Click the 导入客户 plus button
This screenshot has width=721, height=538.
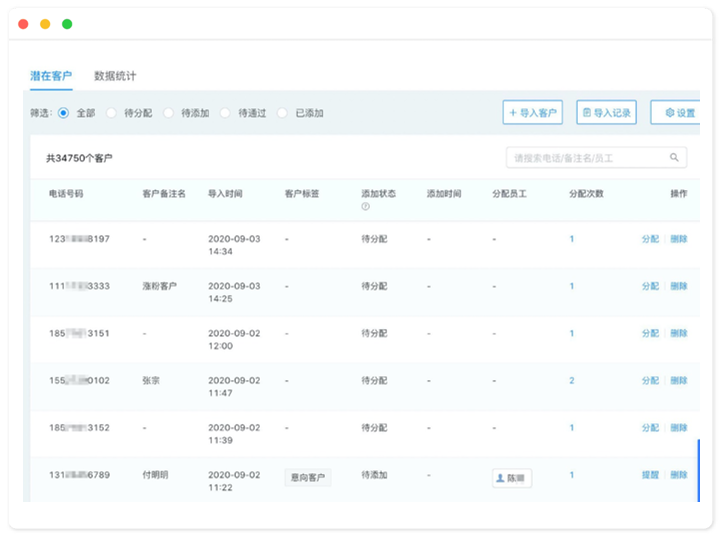[532, 113]
